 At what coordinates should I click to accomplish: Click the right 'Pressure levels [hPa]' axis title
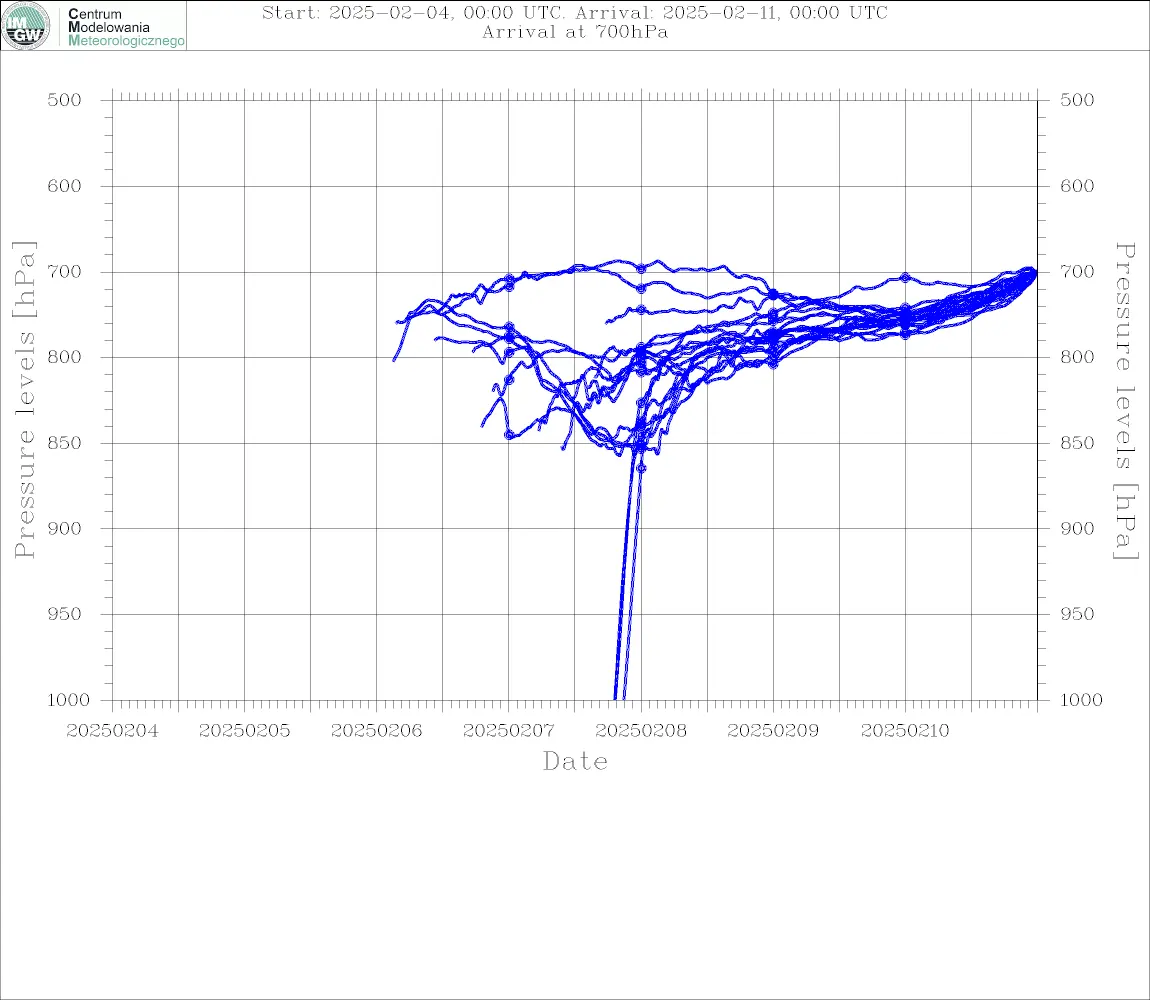(x=1126, y=401)
